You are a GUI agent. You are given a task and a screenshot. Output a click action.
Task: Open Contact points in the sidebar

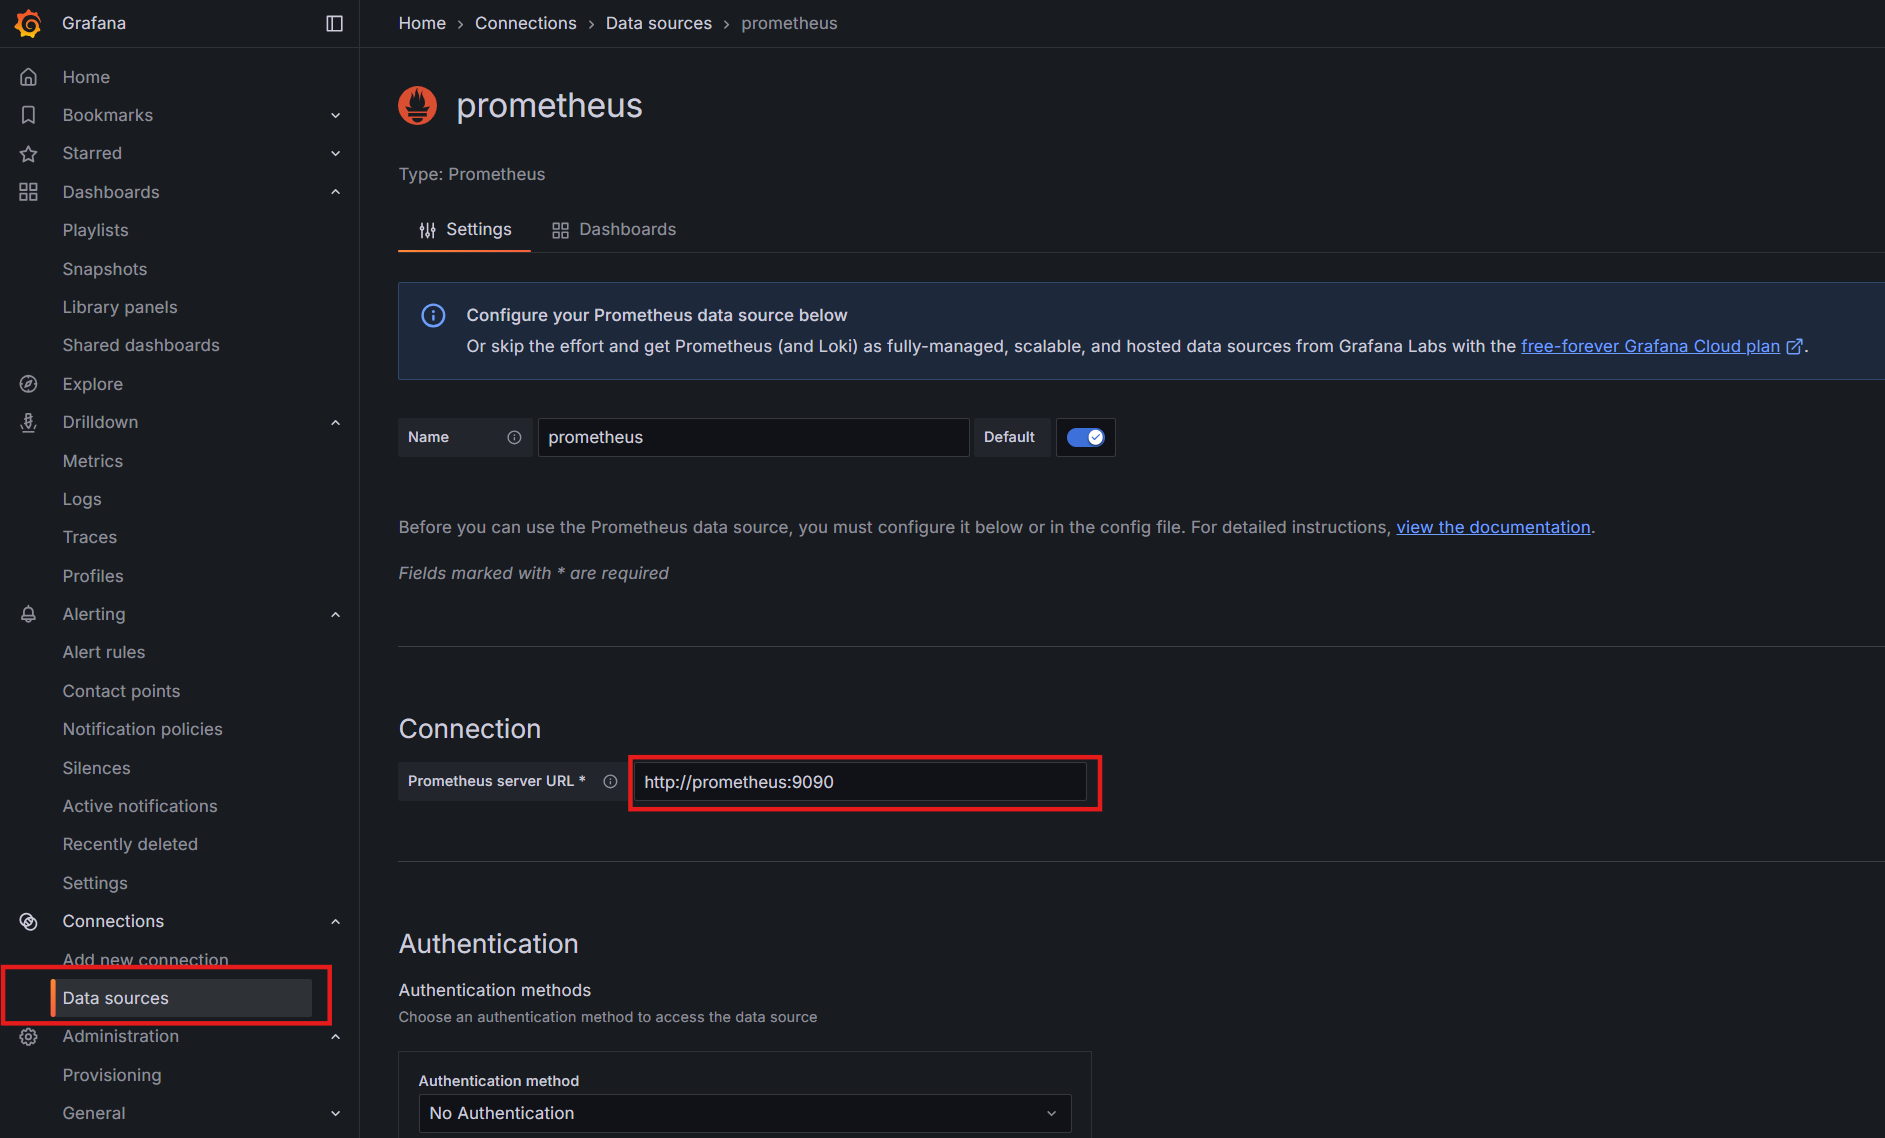pos(121,691)
